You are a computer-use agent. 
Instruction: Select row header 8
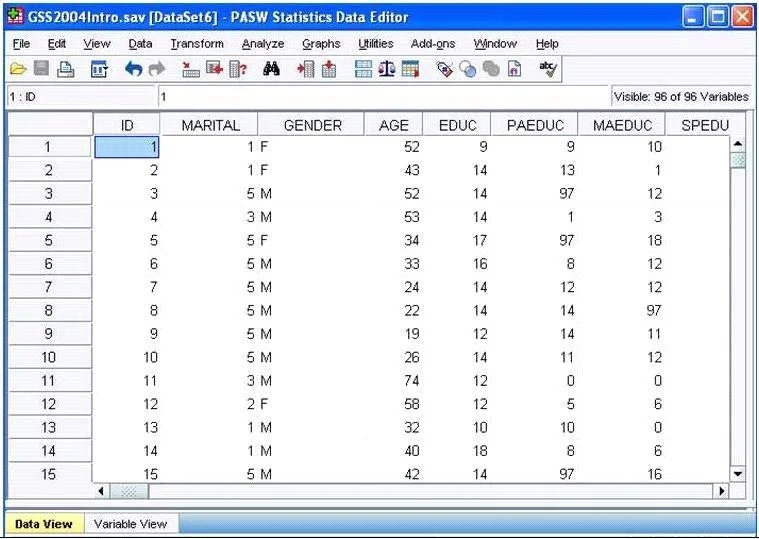pos(50,310)
